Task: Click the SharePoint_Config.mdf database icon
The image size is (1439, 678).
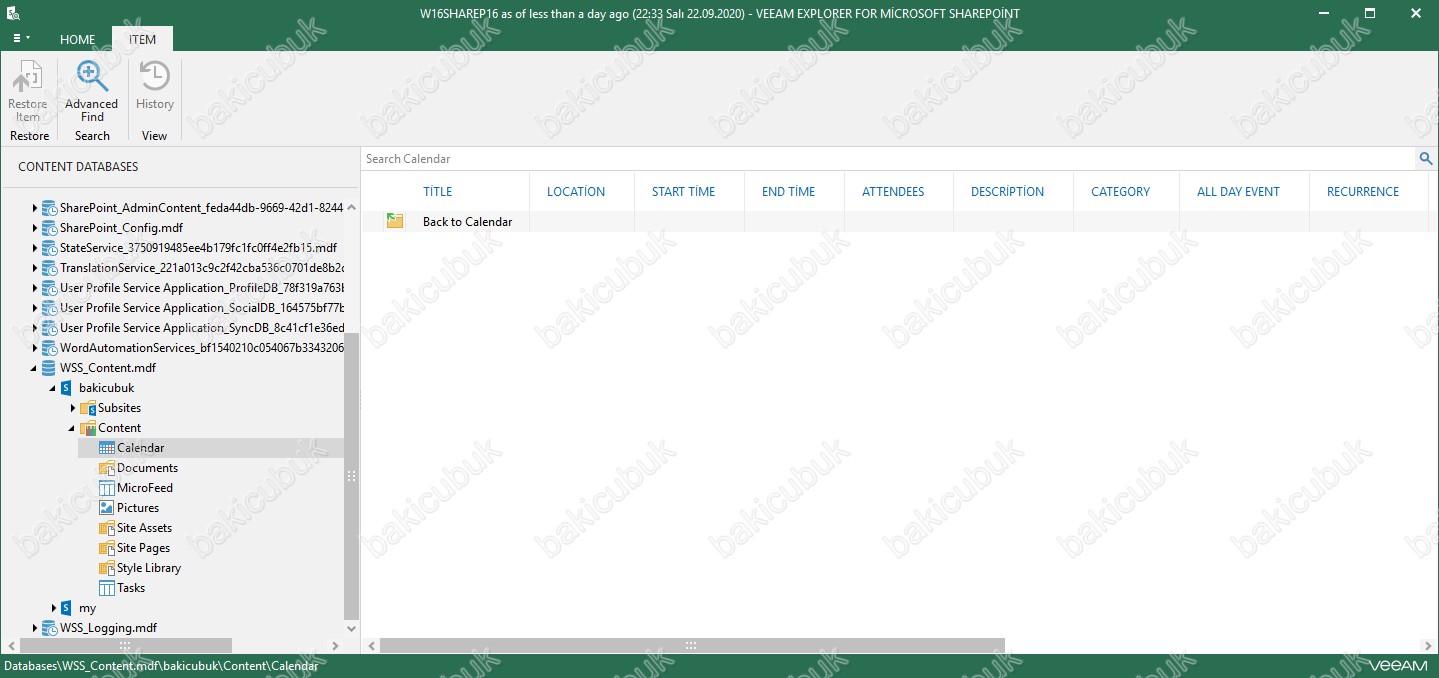Action: click(49, 228)
